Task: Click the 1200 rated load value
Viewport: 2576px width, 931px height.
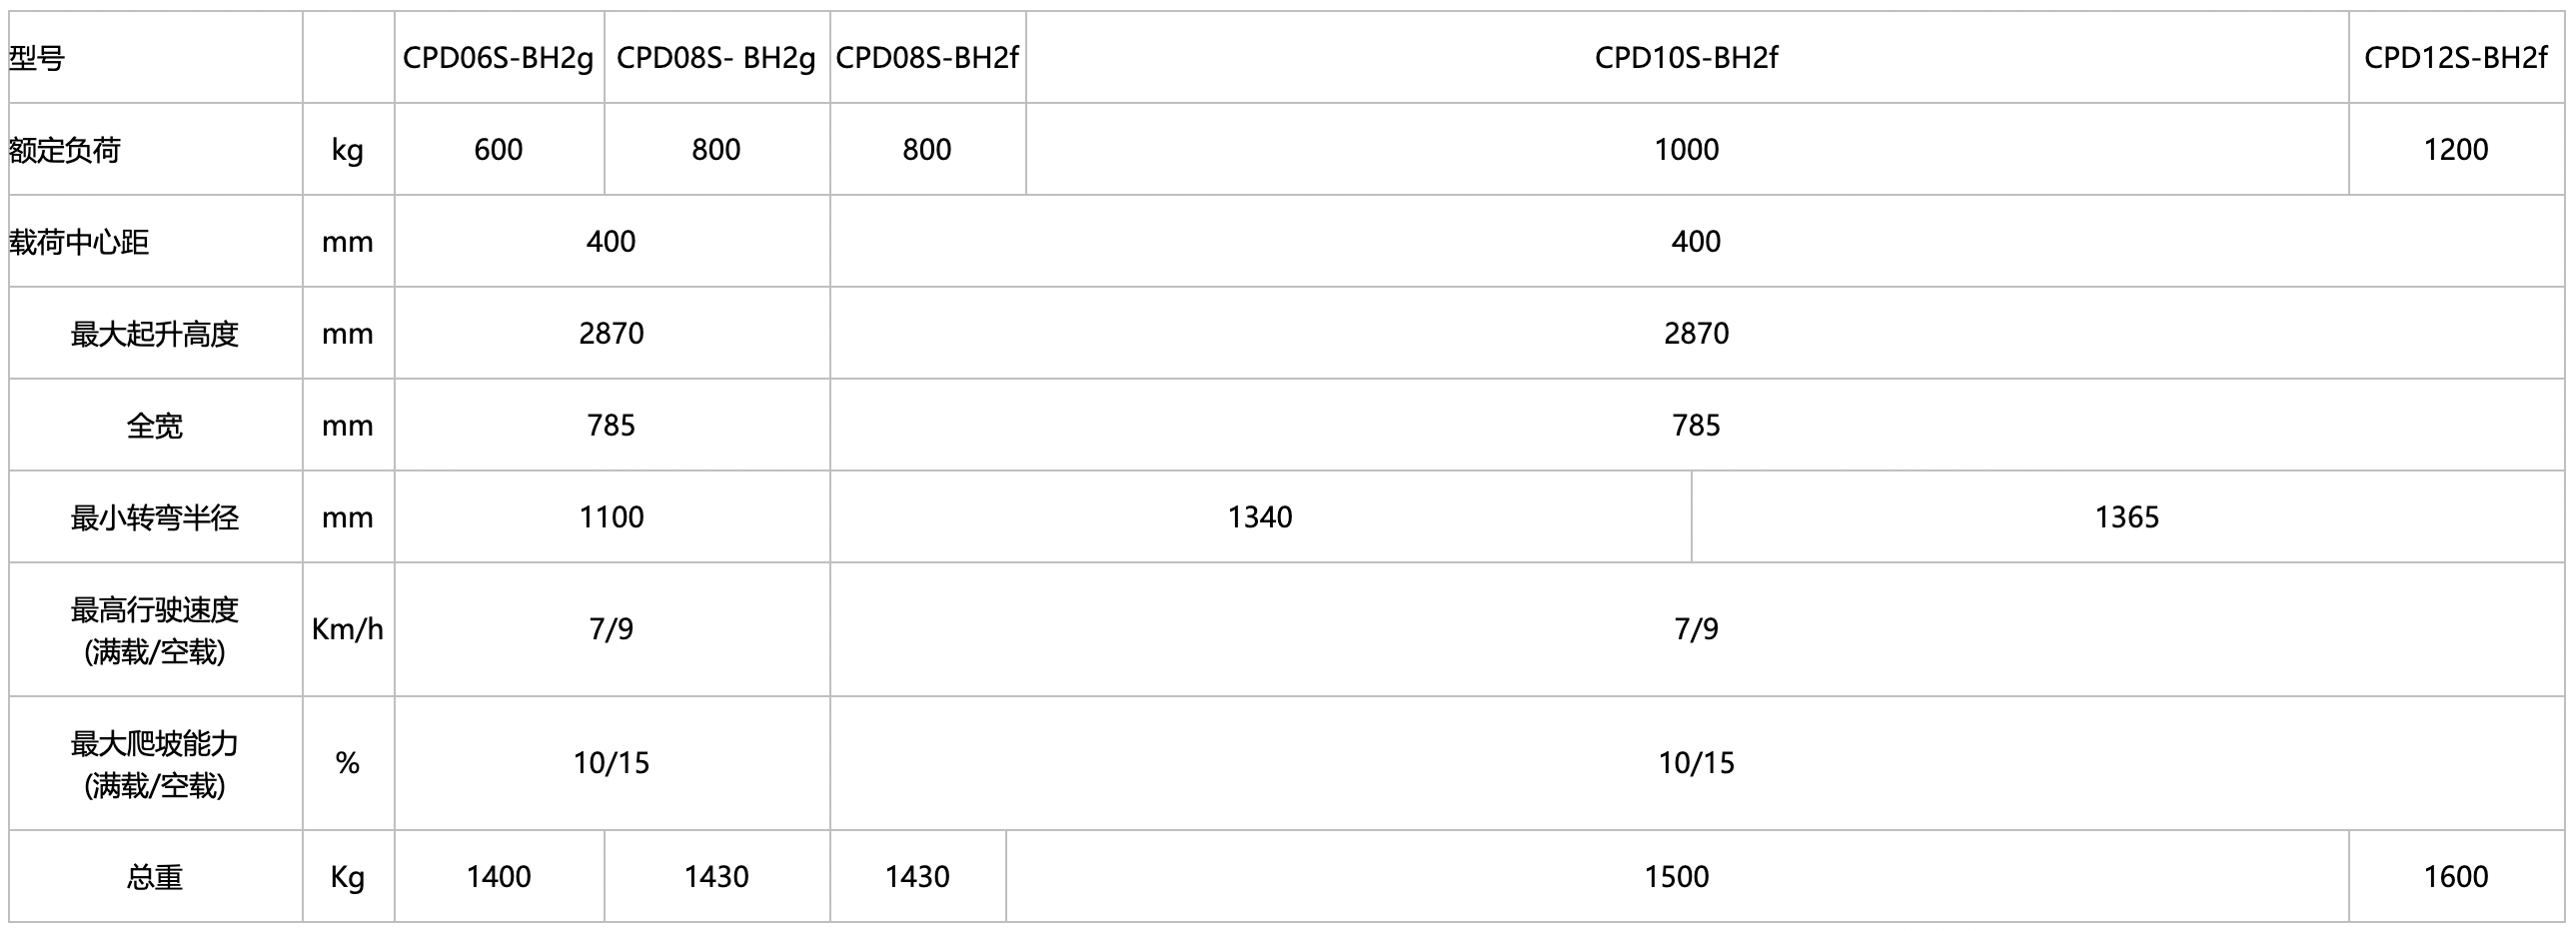Action: pos(2455,150)
